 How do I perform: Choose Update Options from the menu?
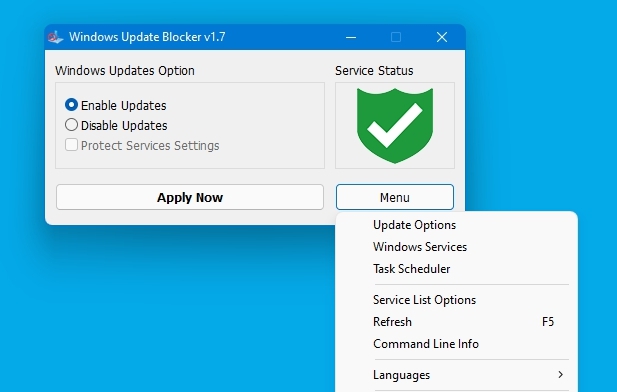tap(456, 225)
